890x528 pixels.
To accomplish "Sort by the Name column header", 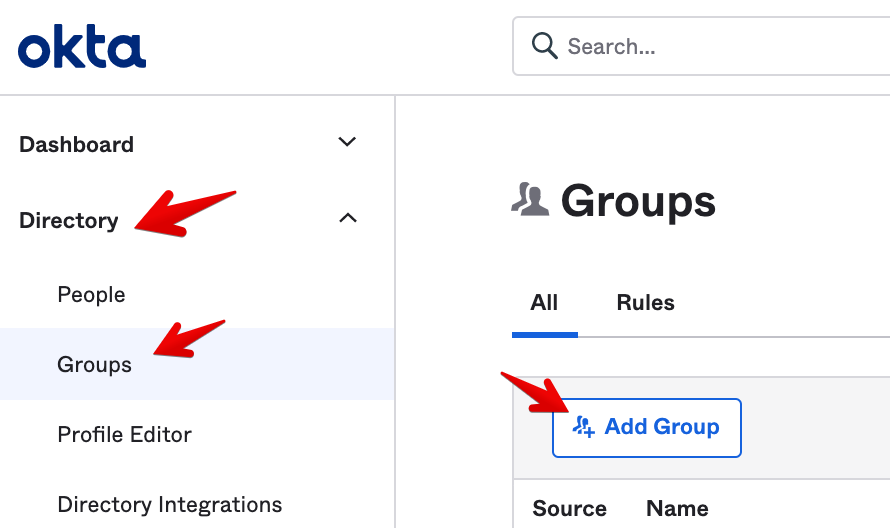I will pos(677,508).
